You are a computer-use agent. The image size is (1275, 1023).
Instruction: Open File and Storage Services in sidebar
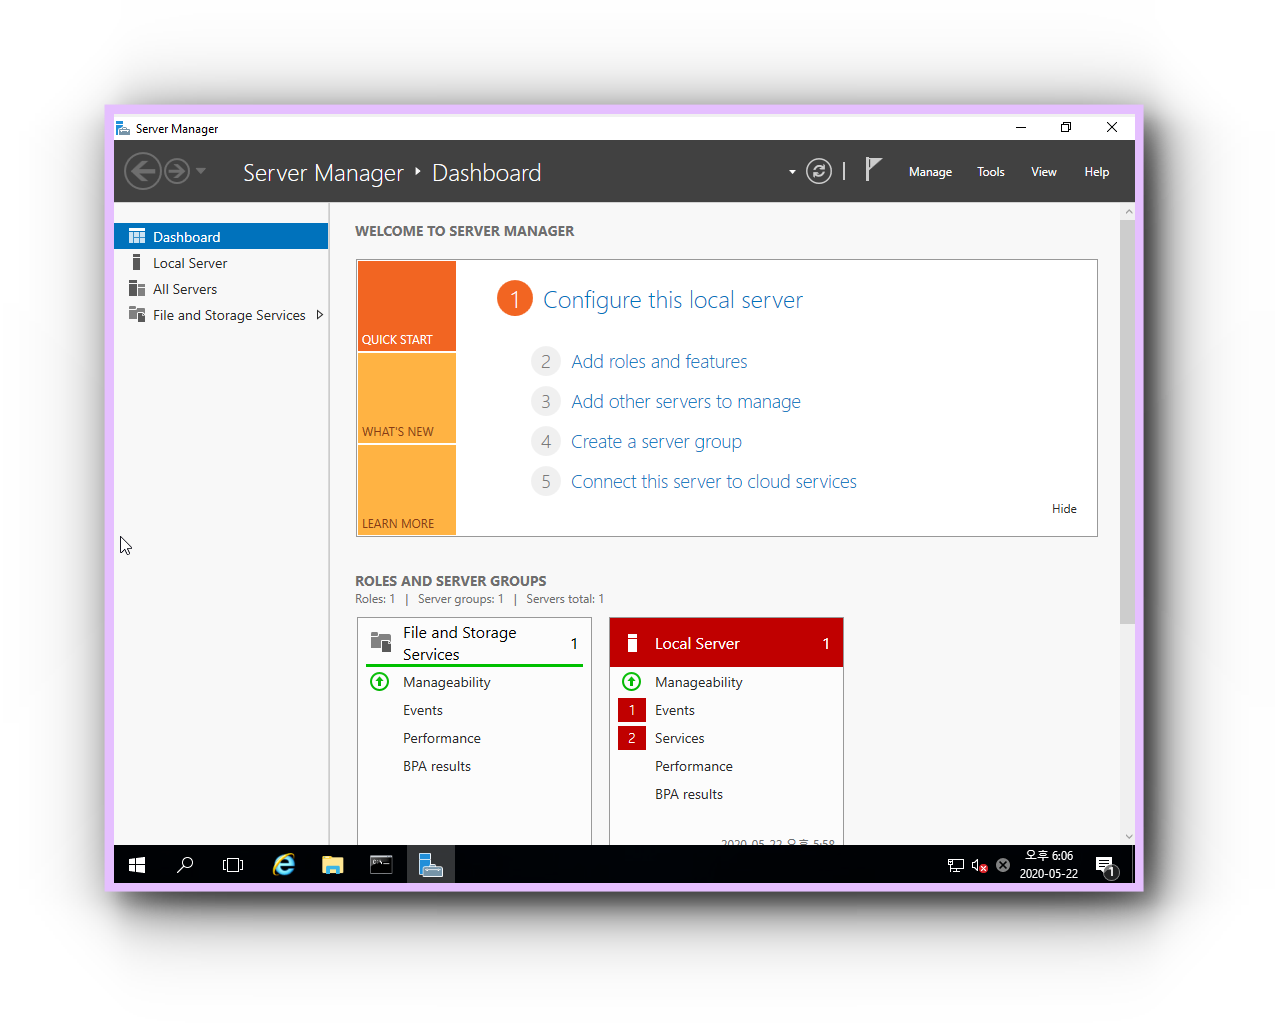221,314
